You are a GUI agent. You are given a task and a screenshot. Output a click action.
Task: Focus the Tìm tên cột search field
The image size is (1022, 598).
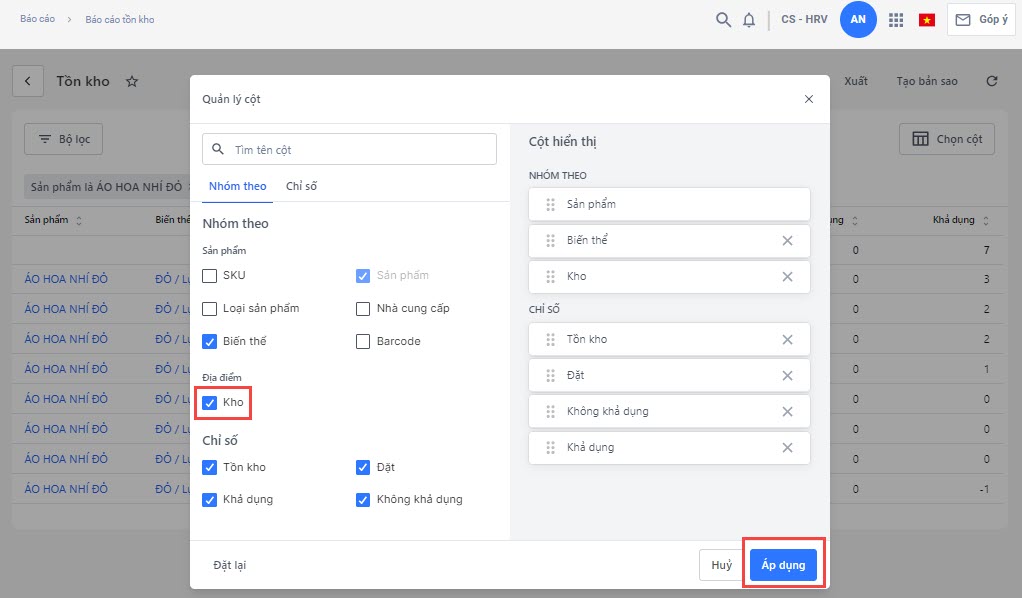tap(360, 149)
